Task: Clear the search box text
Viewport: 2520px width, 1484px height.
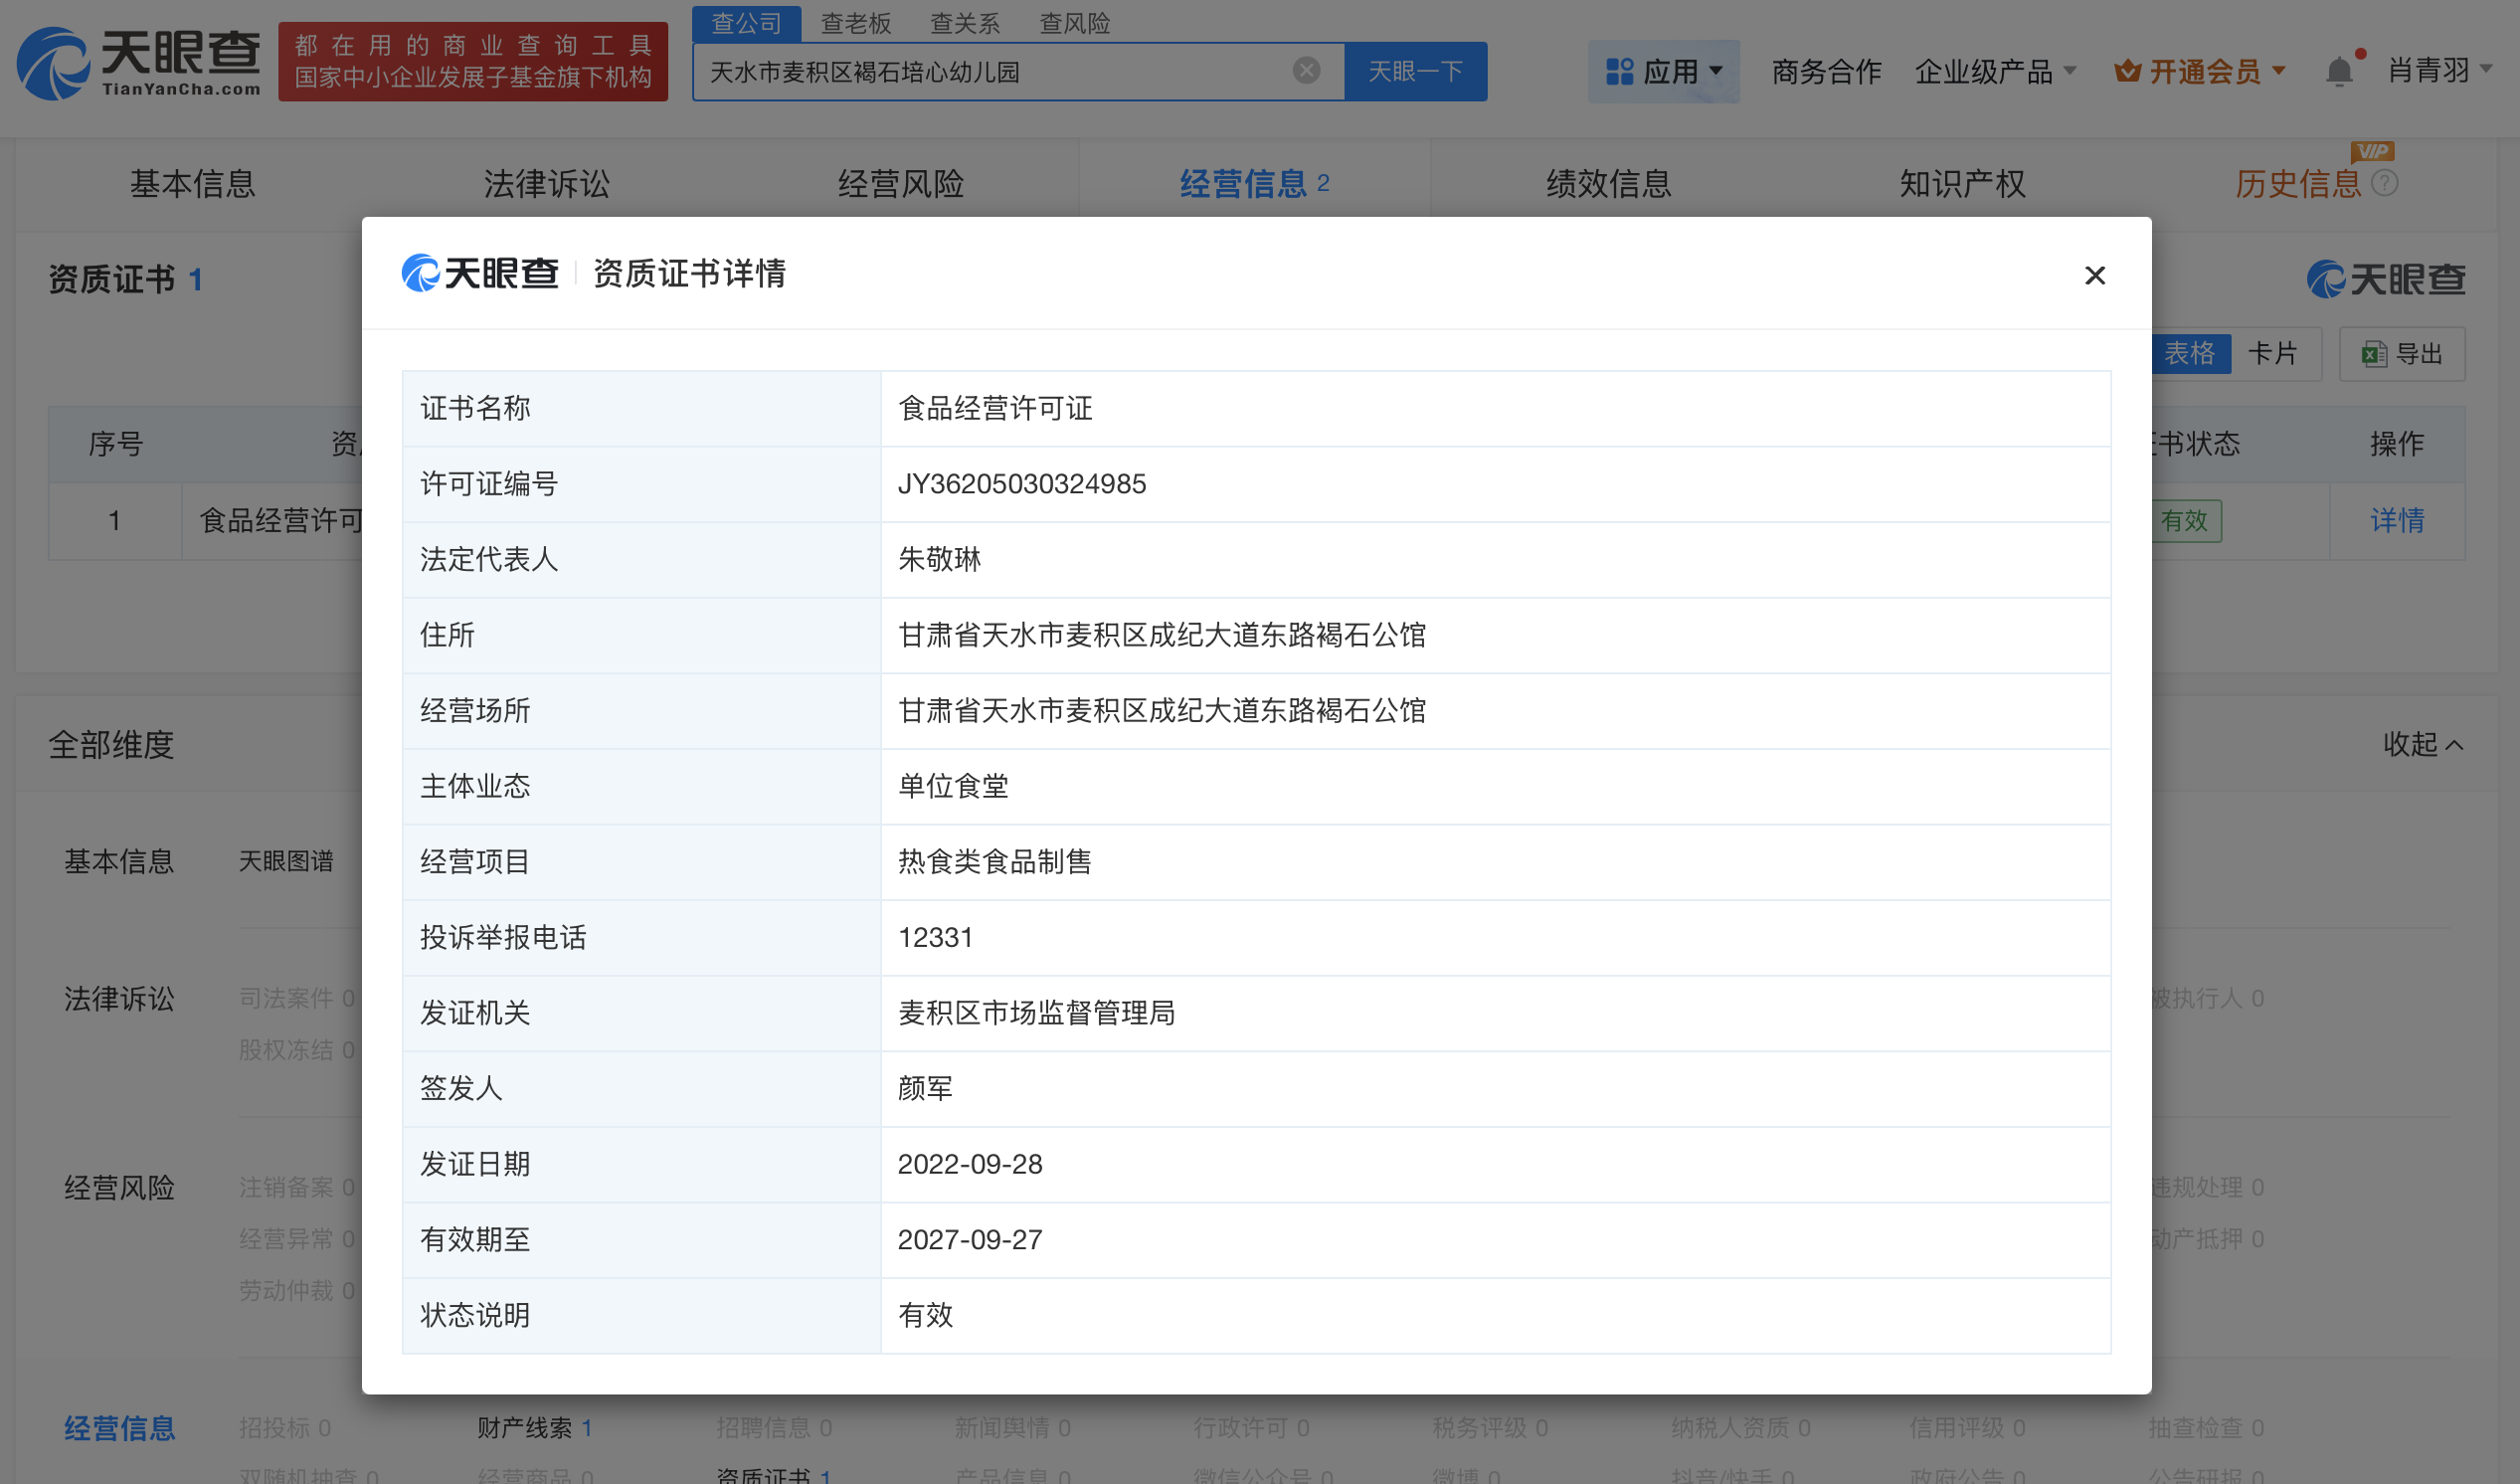Action: (1305, 70)
